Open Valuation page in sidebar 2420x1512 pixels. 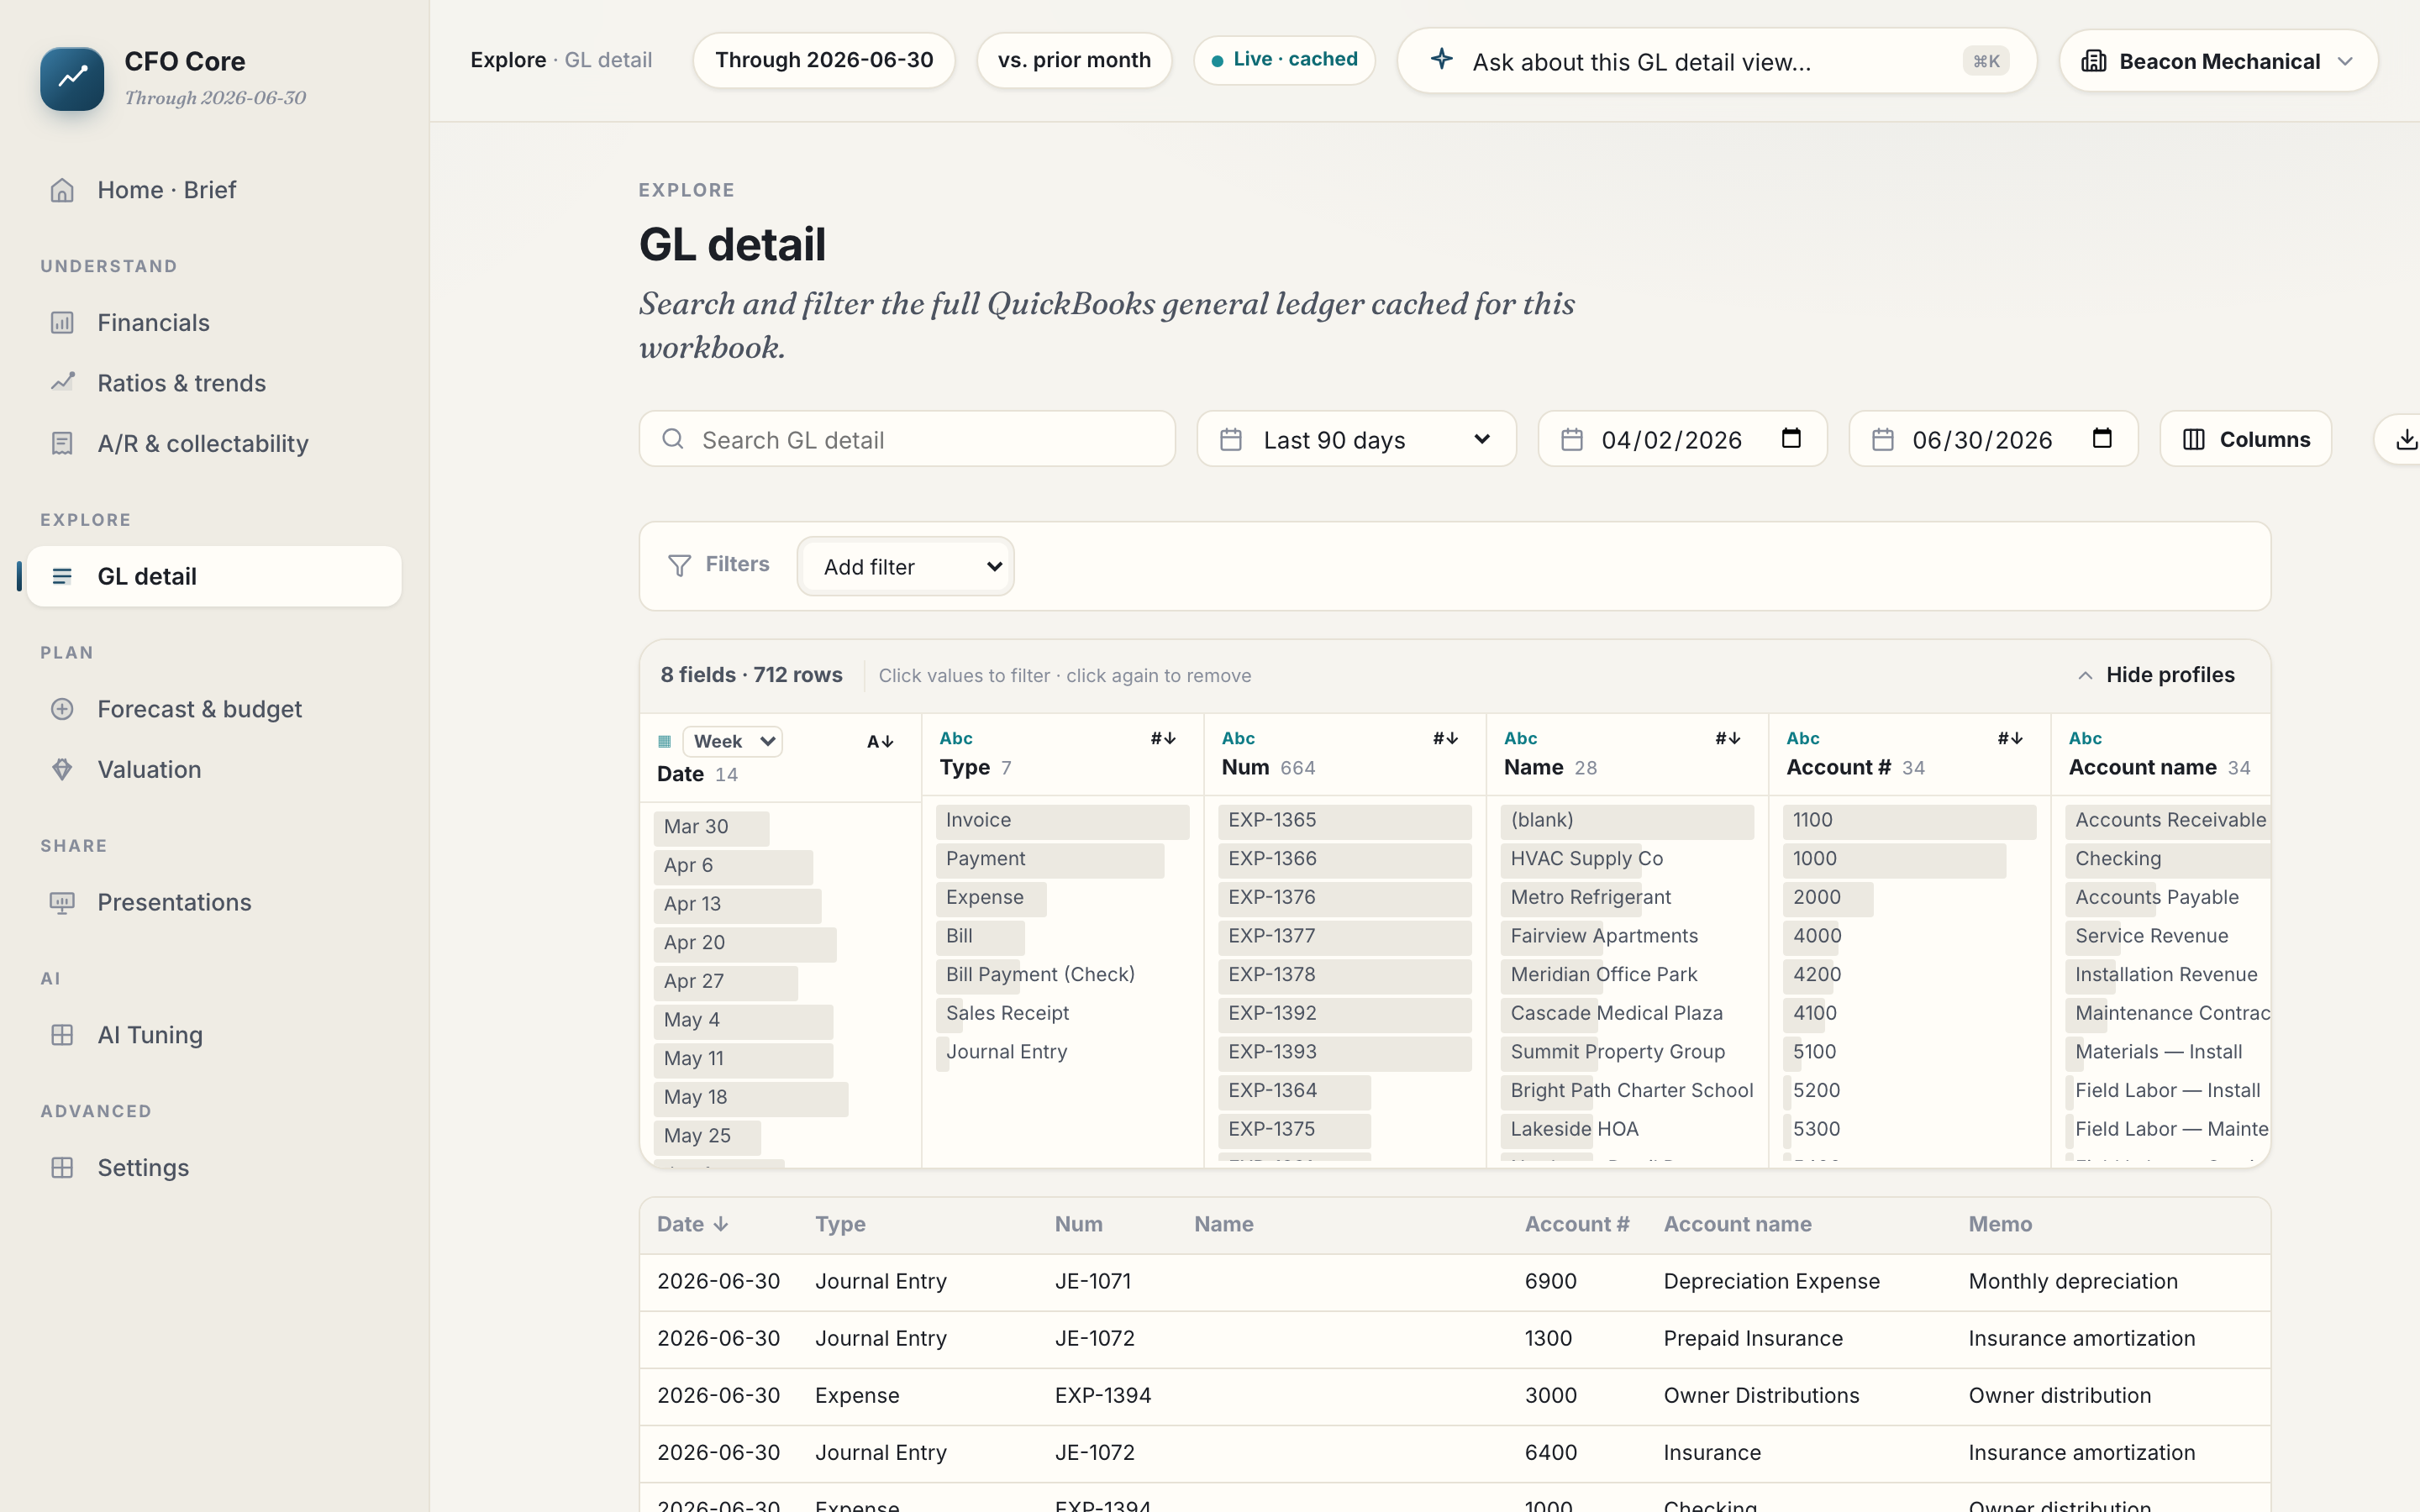pyautogui.click(x=214, y=769)
